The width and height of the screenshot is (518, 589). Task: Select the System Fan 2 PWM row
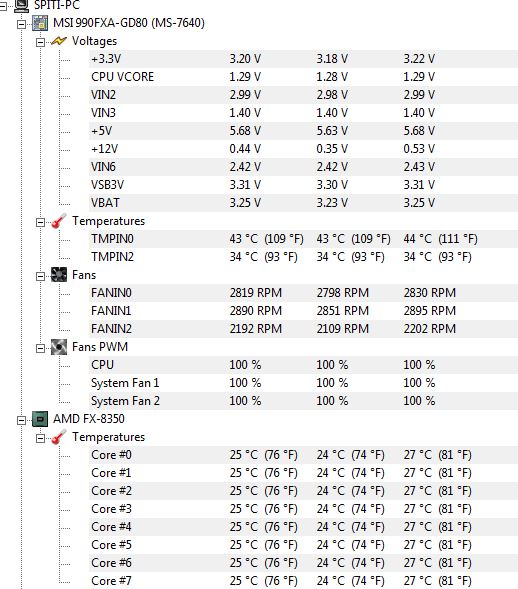[x=304, y=401]
